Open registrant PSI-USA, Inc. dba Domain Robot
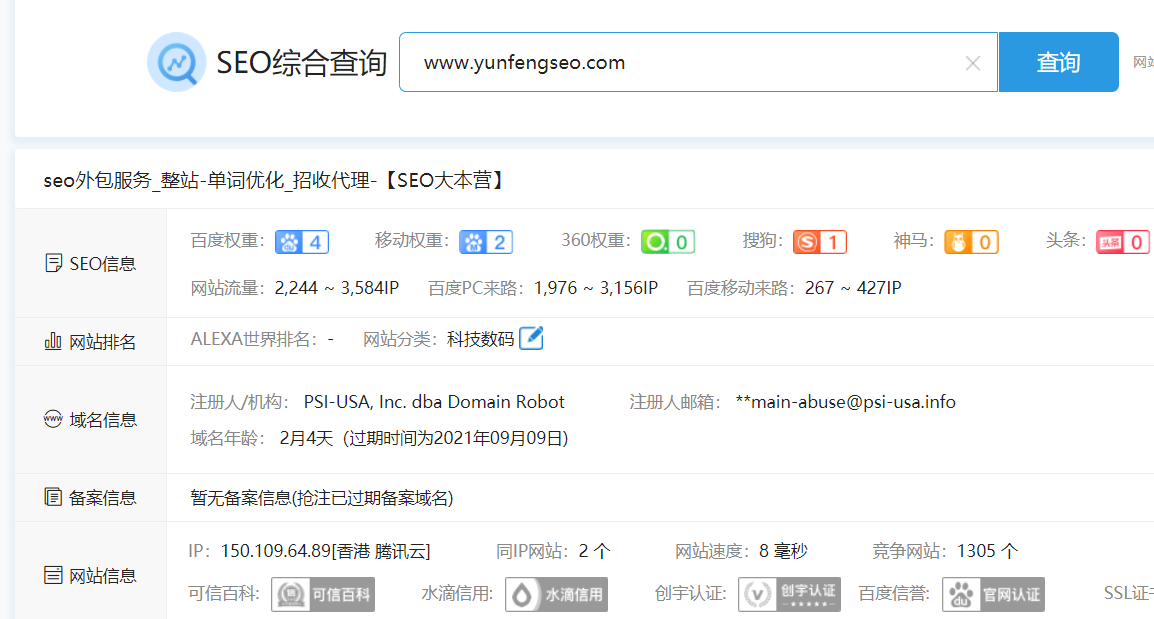1154x619 pixels. point(434,402)
